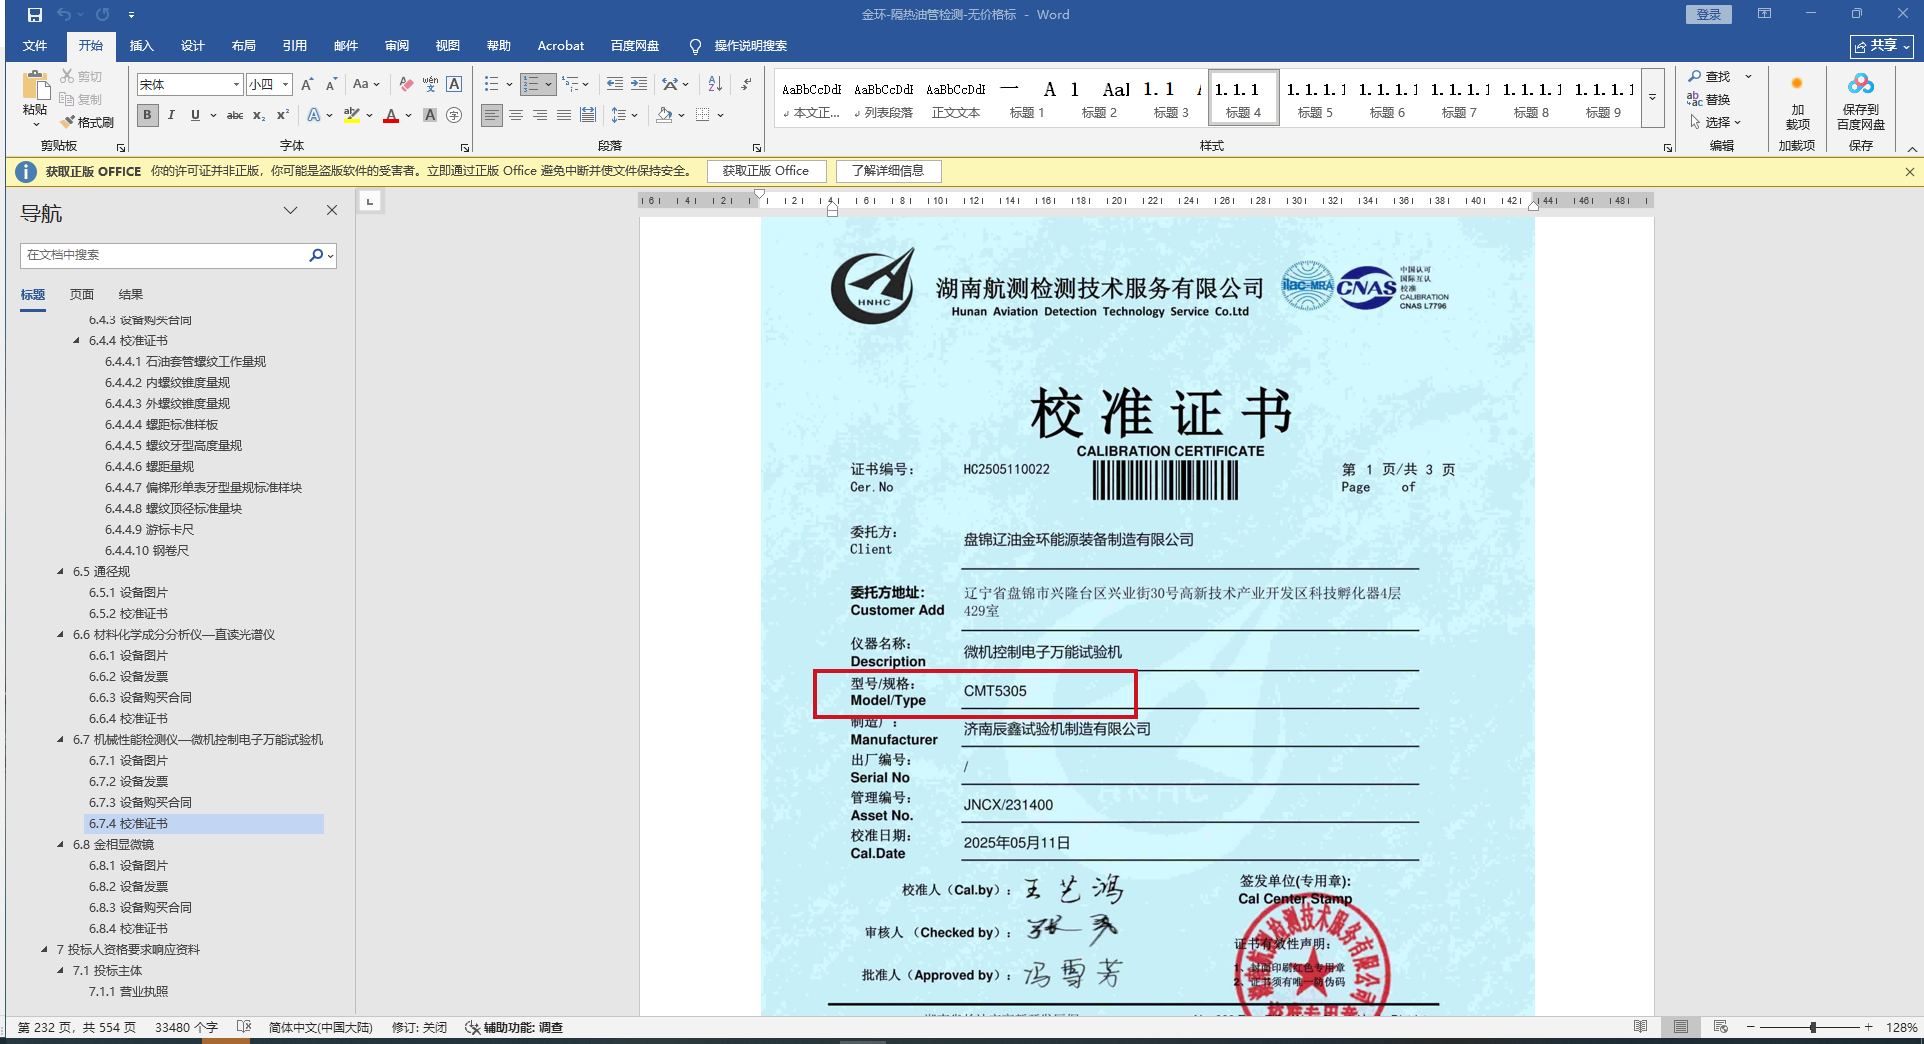Select the Format Painter (格式刷) tool

tap(87, 122)
